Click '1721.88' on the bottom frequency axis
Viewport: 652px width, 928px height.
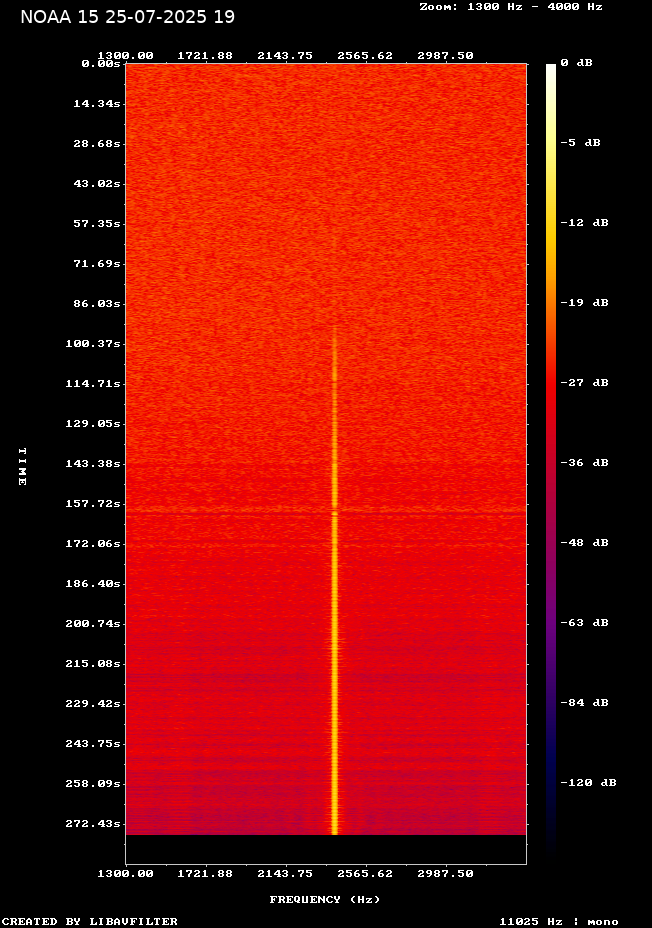click(x=205, y=874)
